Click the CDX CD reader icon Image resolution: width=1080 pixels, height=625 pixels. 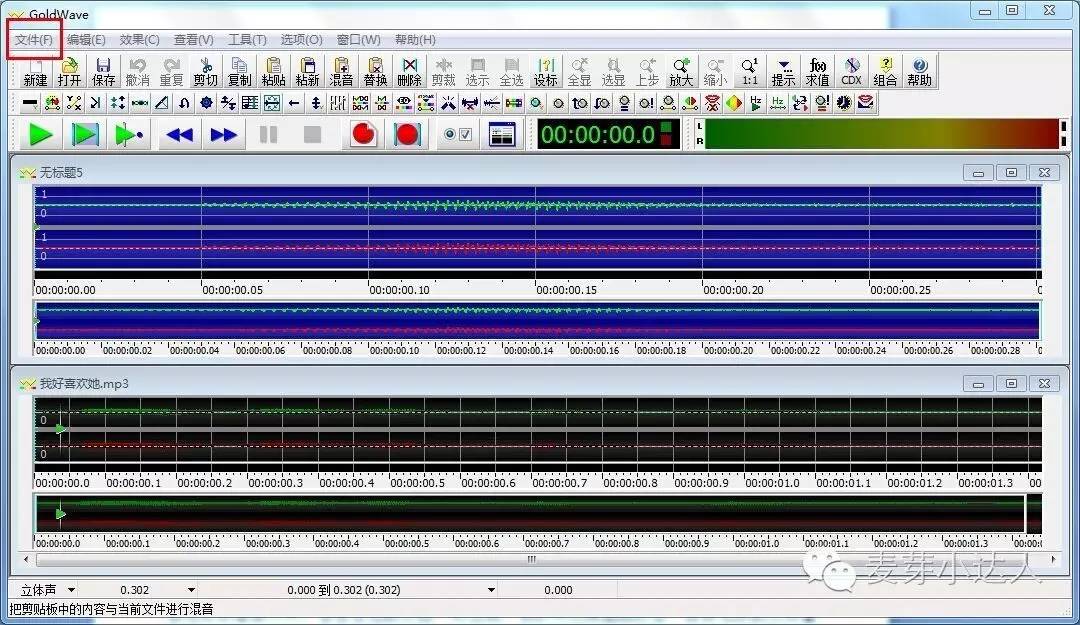point(851,72)
